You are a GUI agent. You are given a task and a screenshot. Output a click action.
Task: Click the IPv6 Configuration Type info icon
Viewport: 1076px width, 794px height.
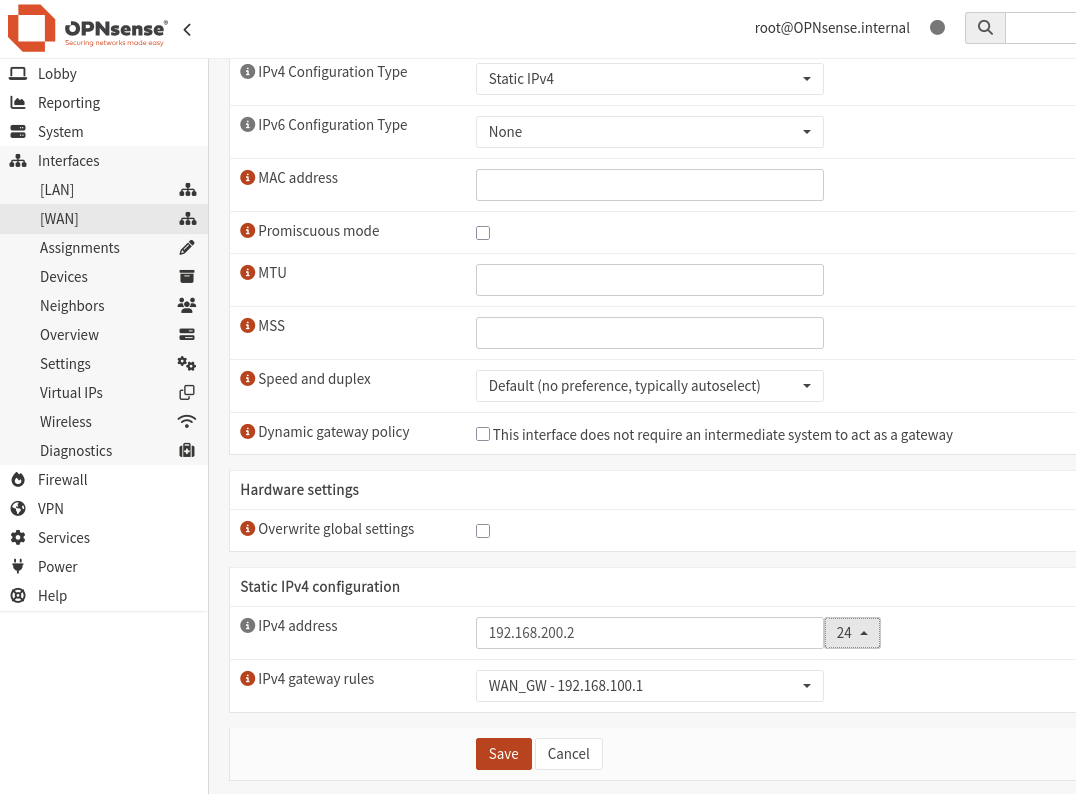(x=248, y=125)
